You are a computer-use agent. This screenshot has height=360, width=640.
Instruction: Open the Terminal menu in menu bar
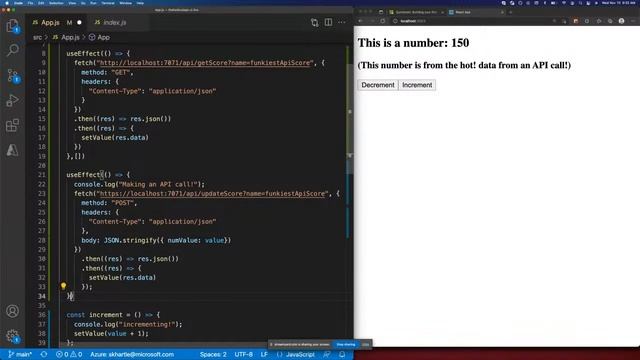click(x=108, y=3)
